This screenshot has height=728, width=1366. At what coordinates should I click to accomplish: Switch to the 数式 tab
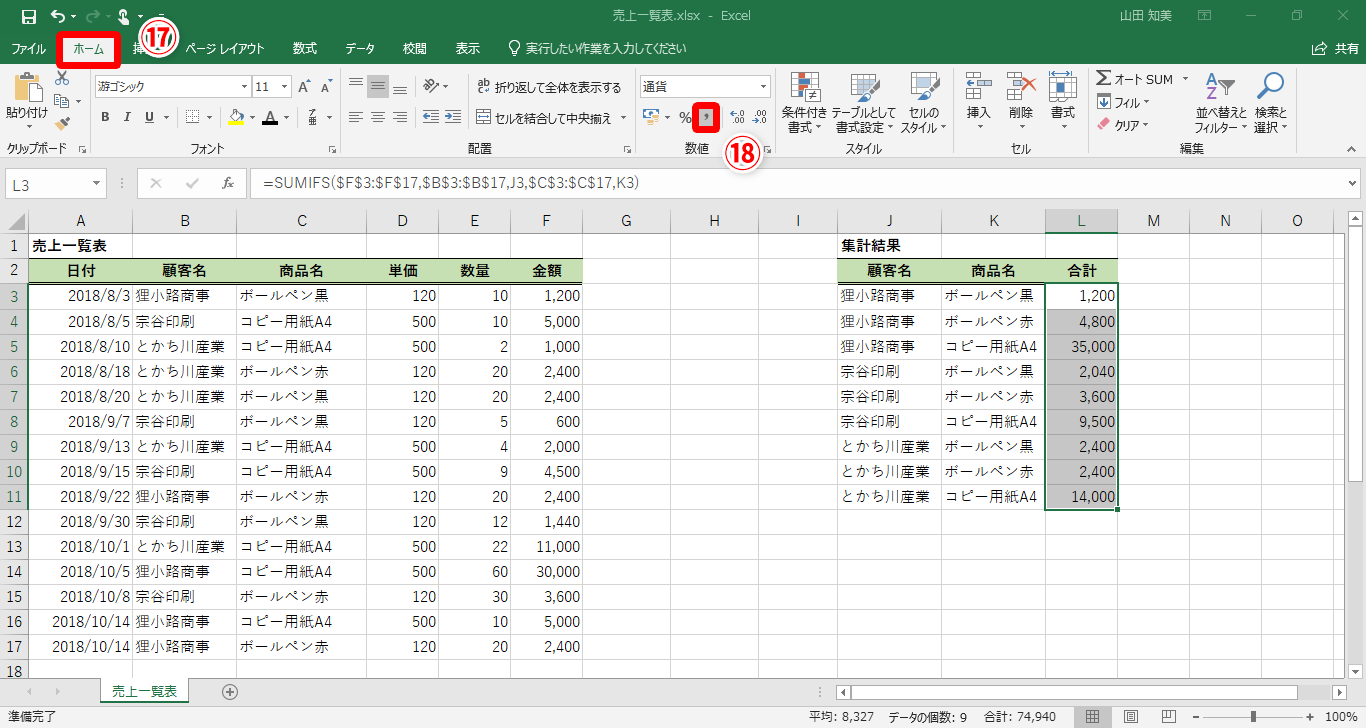pos(305,48)
